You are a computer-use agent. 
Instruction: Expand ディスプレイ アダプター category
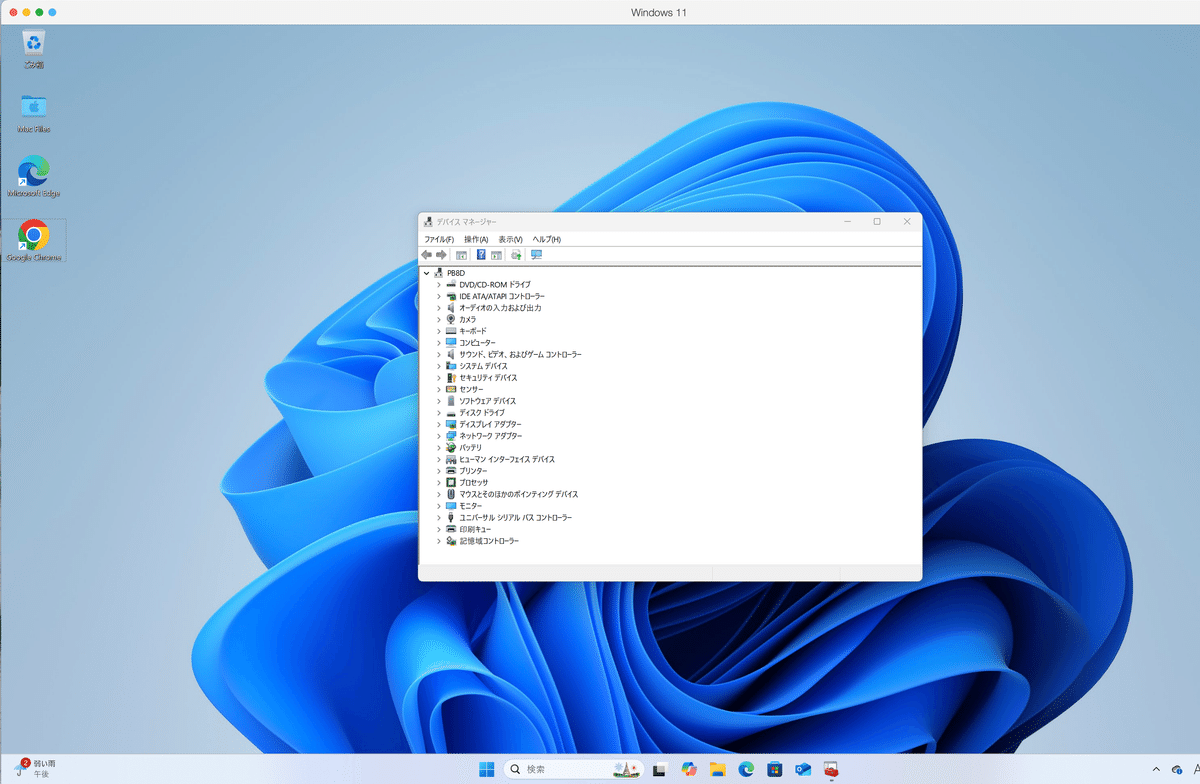pos(438,424)
